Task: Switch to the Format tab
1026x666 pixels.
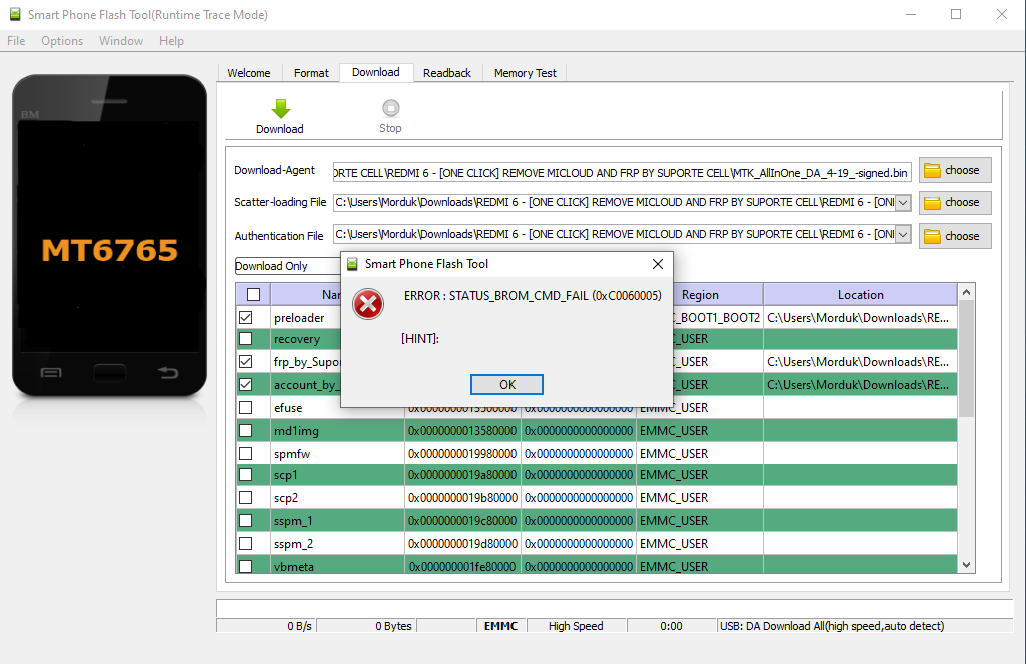Action: tap(311, 73)
